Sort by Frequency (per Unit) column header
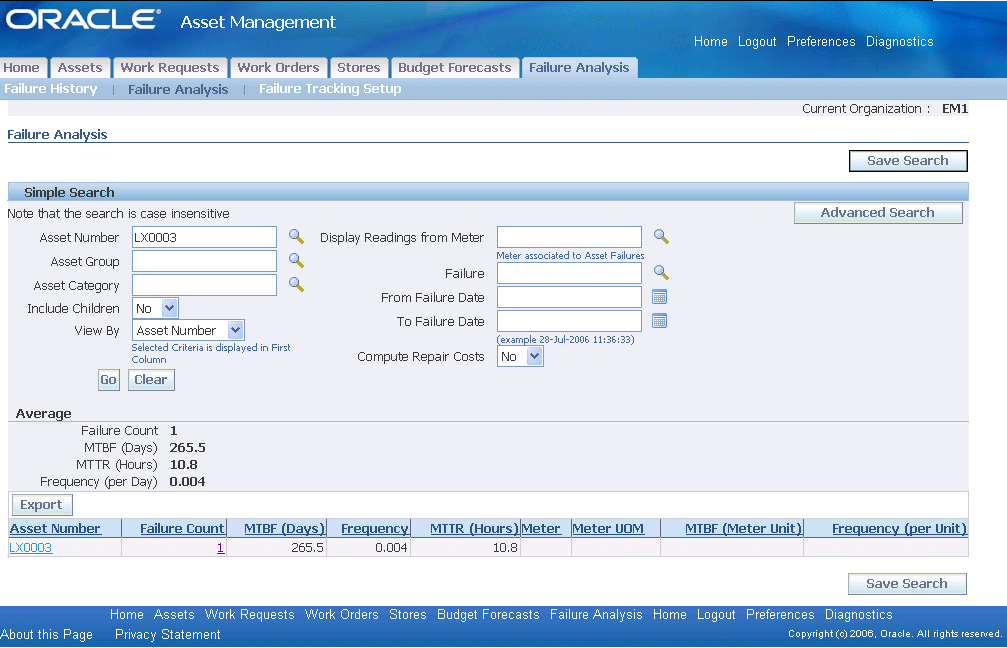 899,529
